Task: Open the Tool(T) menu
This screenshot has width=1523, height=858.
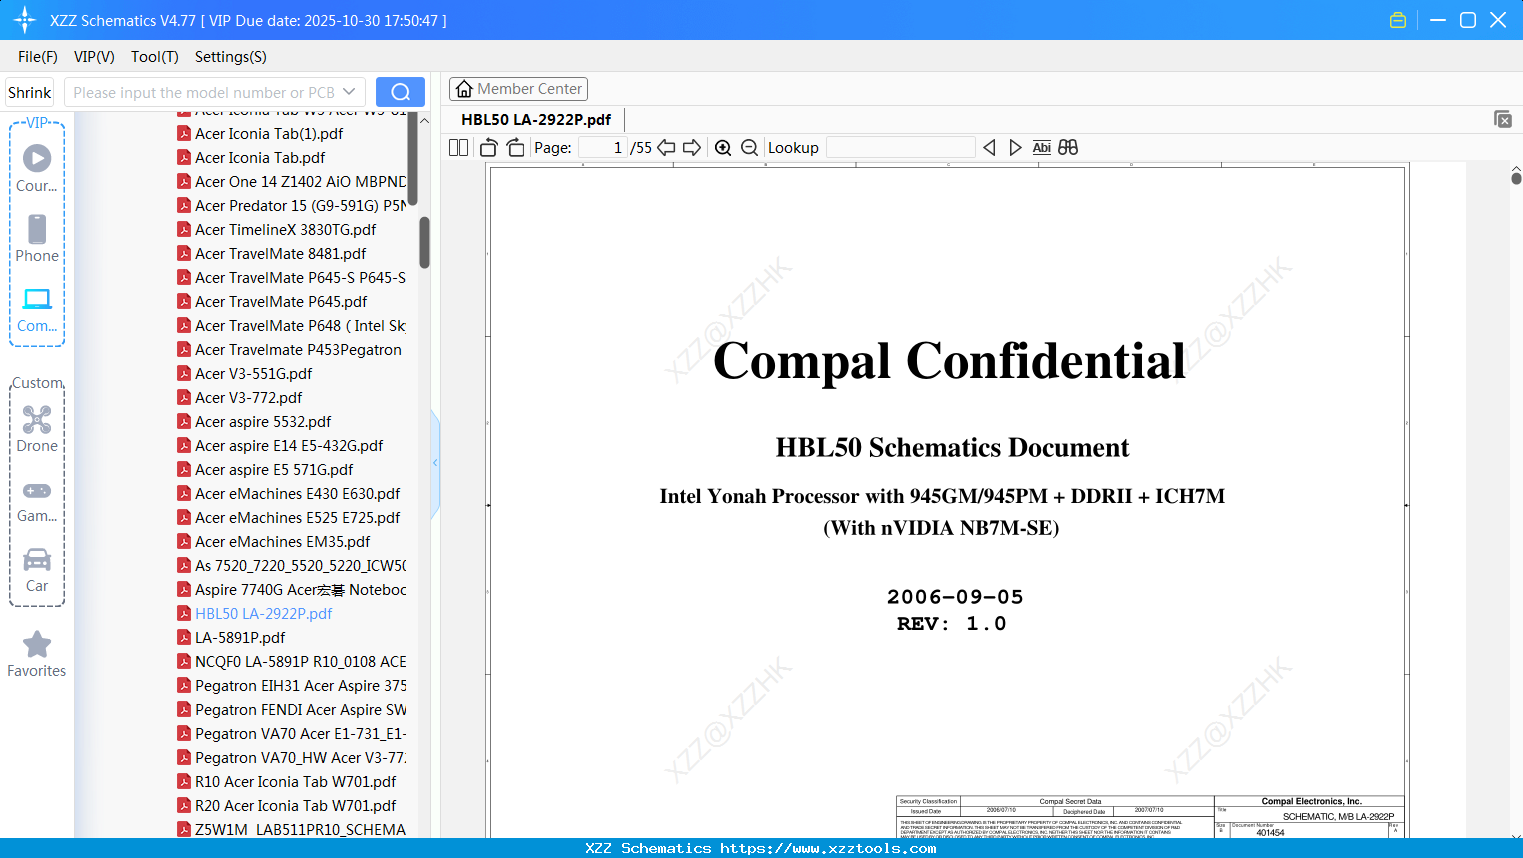Action: coord(155,57)
